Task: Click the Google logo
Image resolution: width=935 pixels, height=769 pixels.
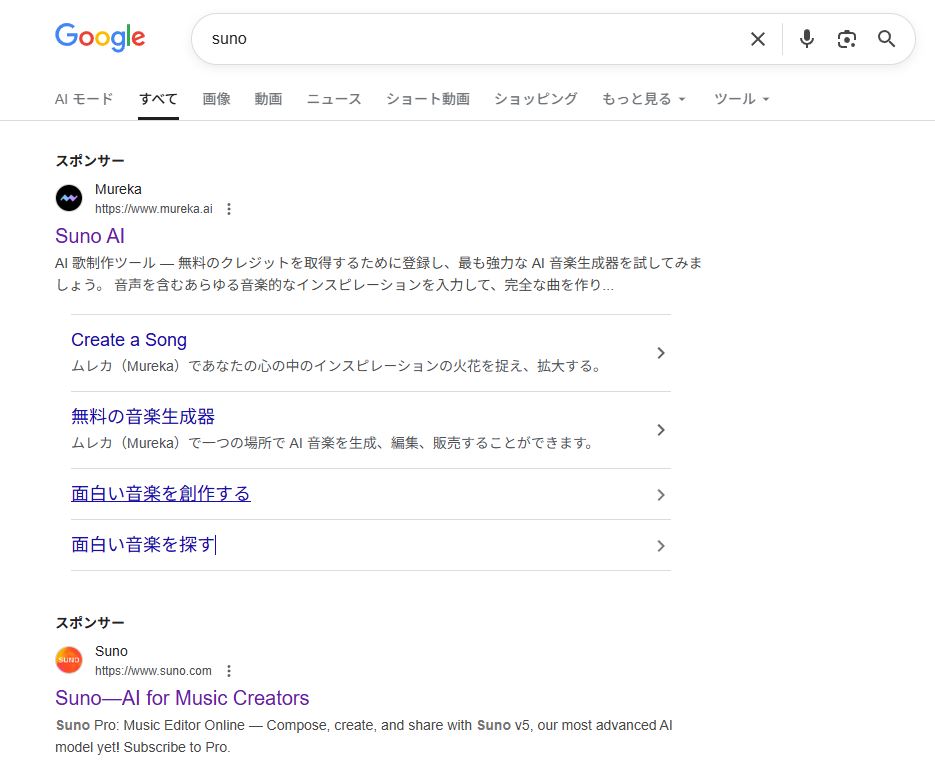Action: [100, 38]
